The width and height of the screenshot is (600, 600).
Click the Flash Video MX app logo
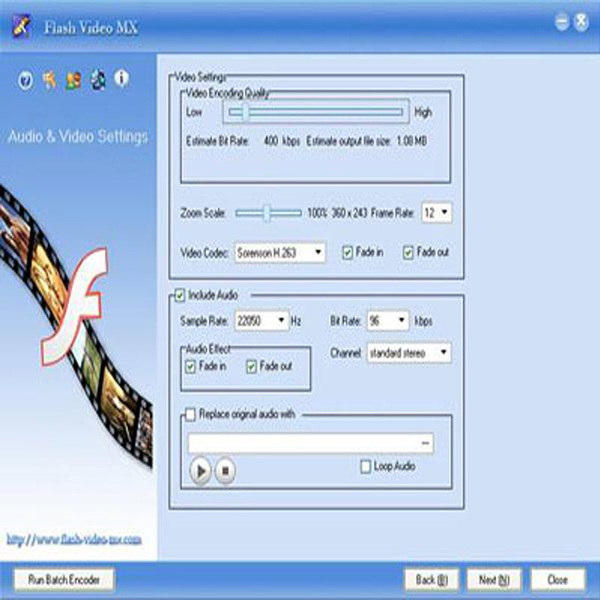[x=21, y=26]
